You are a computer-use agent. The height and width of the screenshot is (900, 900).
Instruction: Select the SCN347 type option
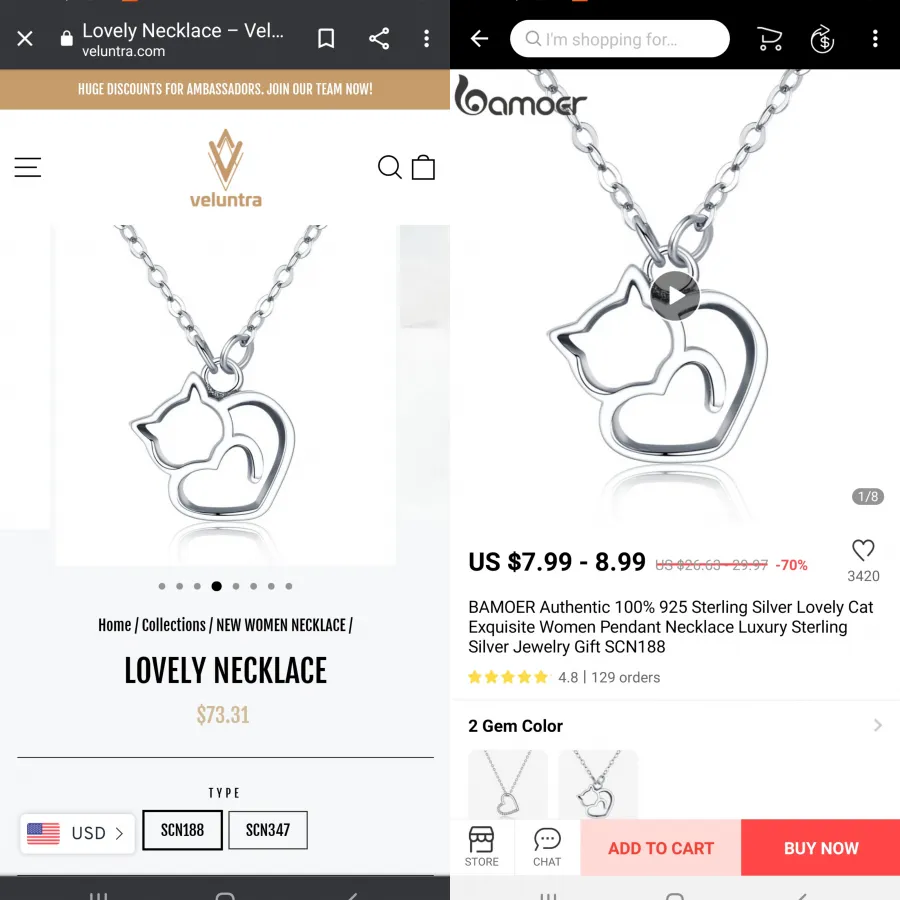pos(268,830)
